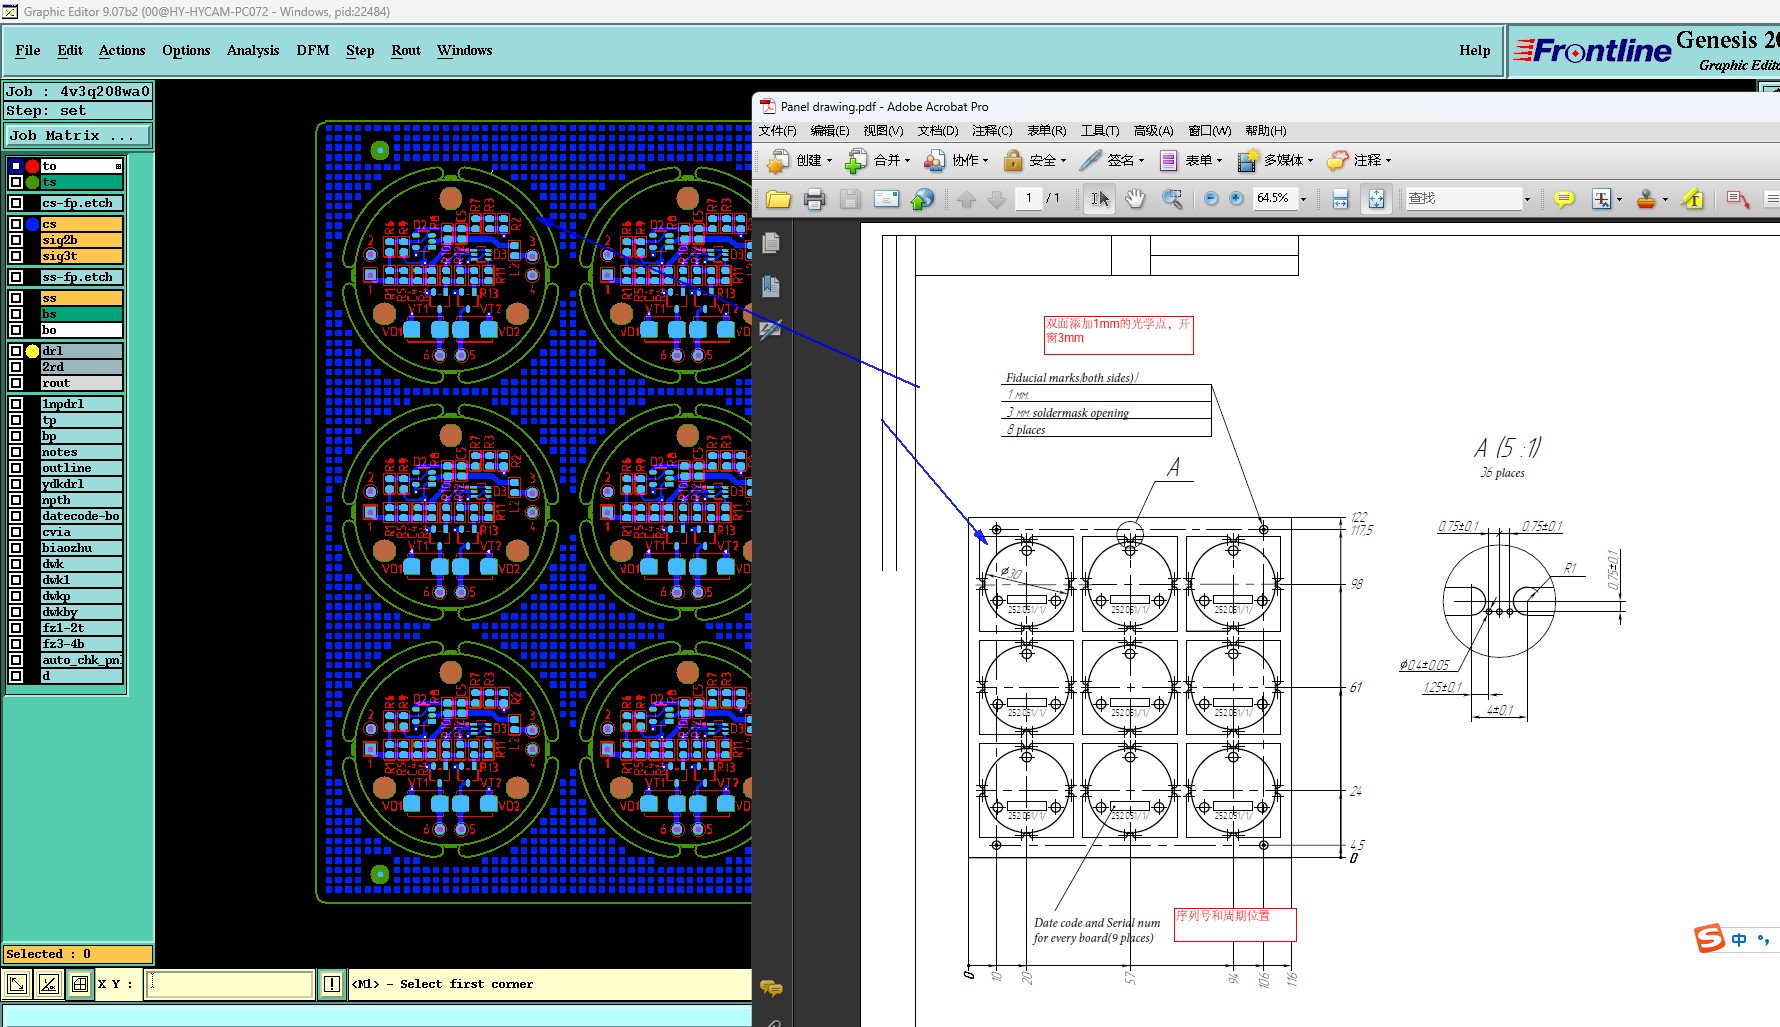
Task: Click the upload-to-web globe icon
Action: coord(922,199)
